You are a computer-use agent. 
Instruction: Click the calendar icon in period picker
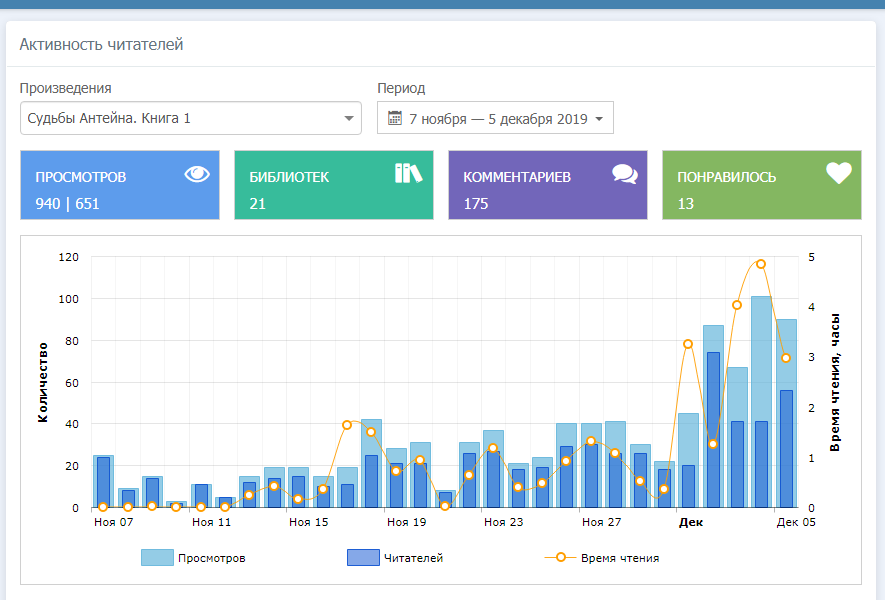[394, 118]
